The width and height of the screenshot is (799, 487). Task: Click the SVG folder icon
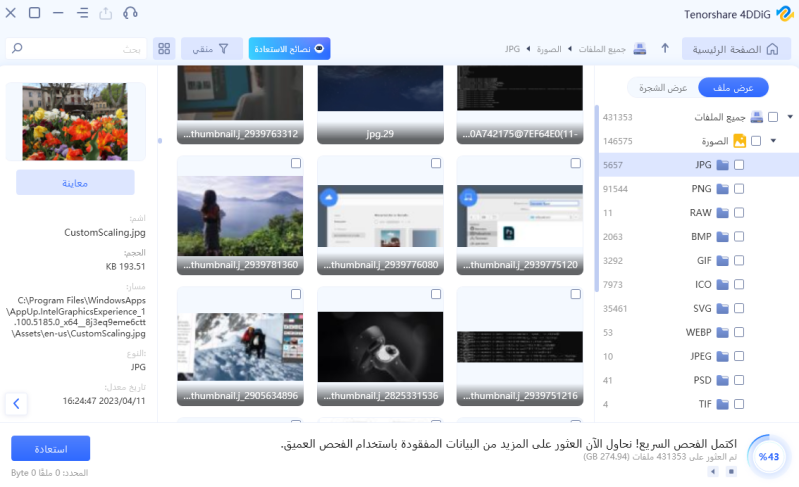pos(723,309)
